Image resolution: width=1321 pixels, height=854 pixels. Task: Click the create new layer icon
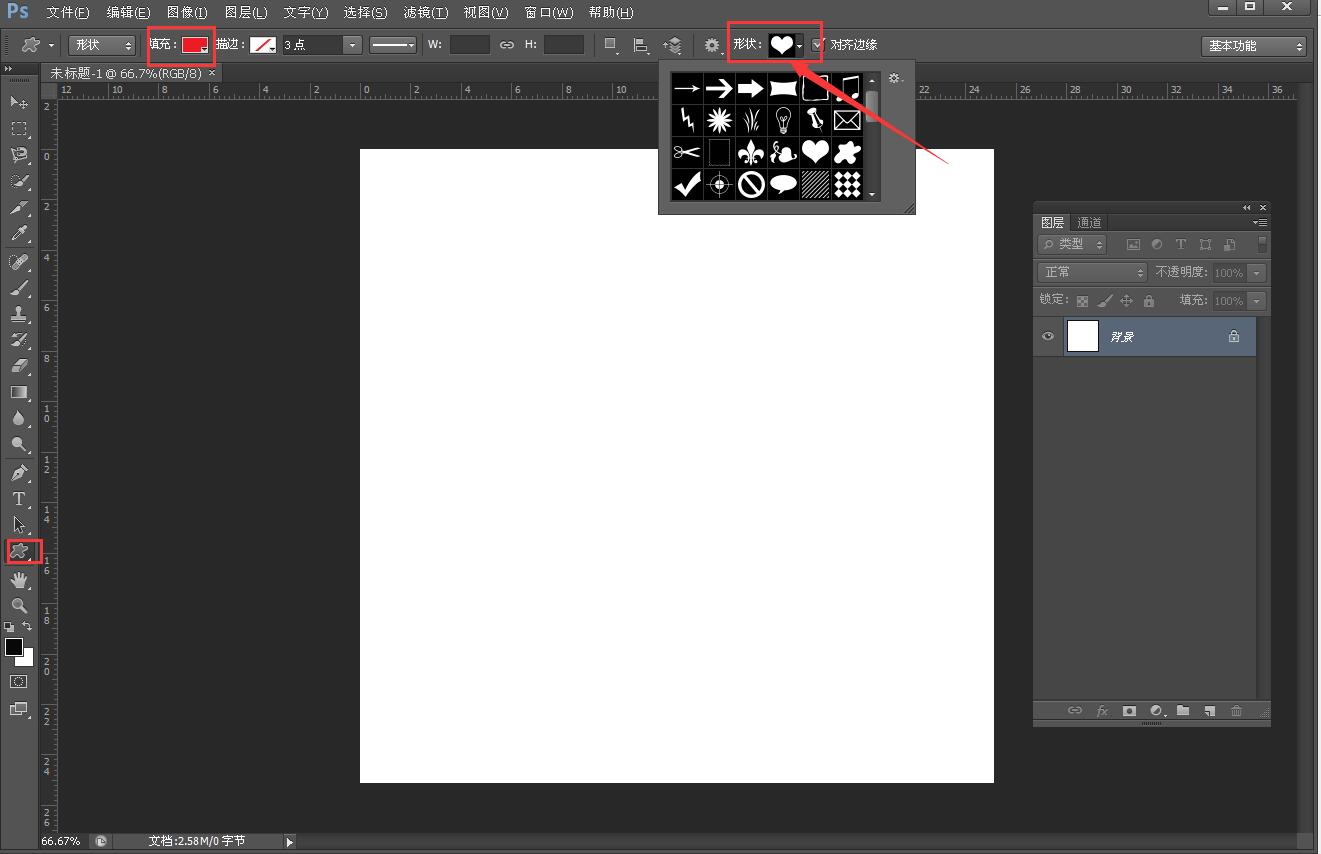coord(1209,711)
